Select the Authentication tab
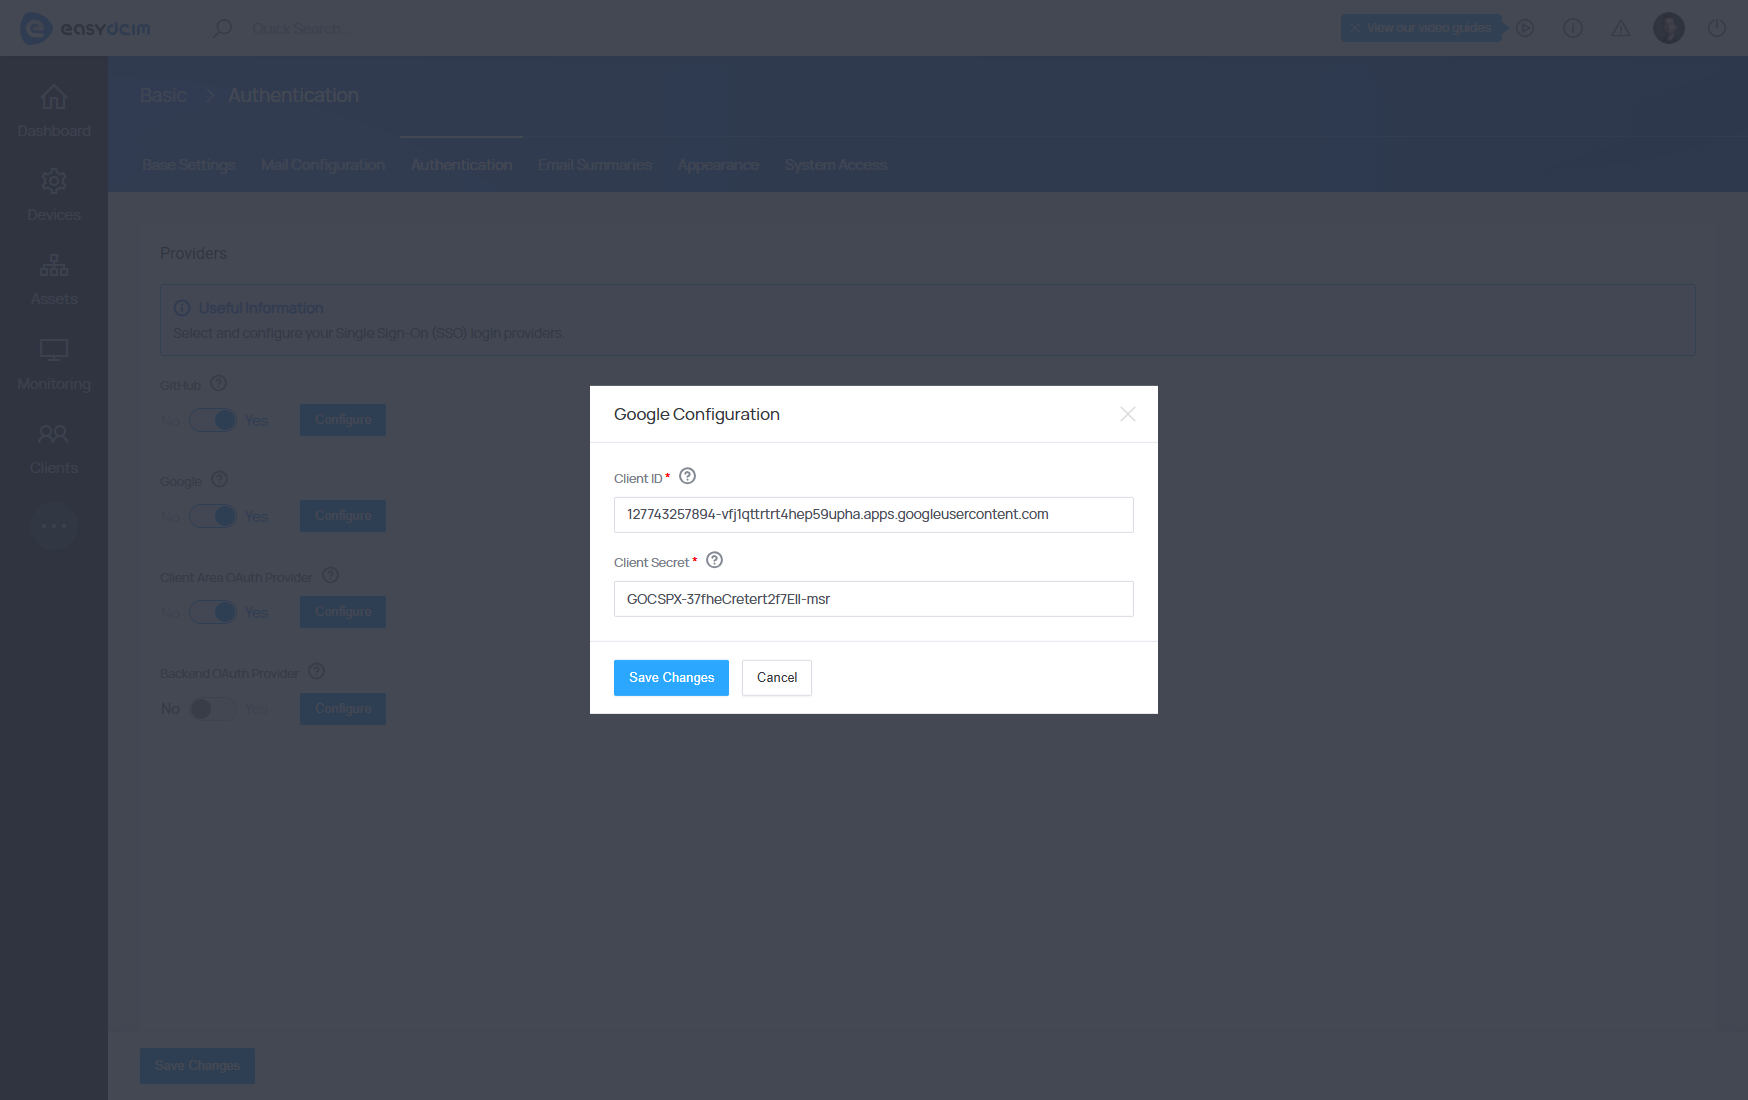1748x1100 pixels. [x=462, y=165]
